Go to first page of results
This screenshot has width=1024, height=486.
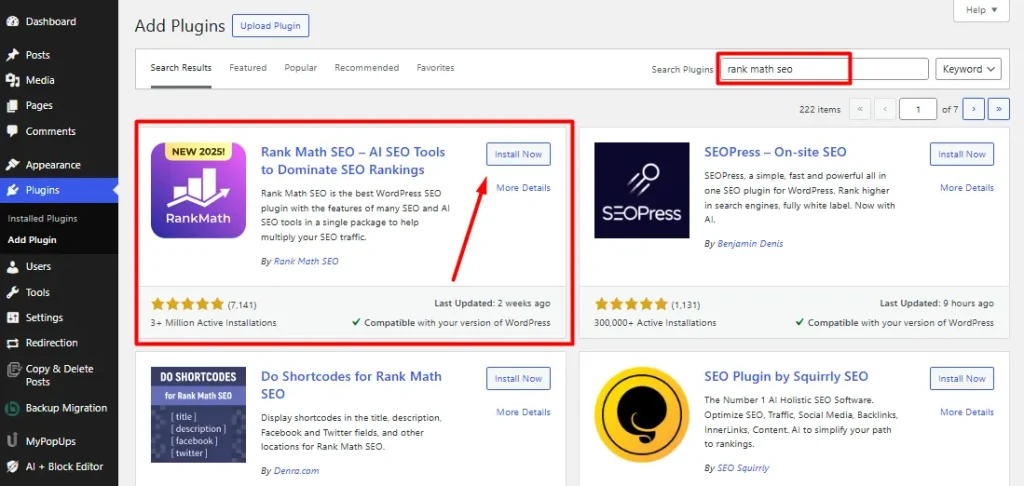[860, 109]
